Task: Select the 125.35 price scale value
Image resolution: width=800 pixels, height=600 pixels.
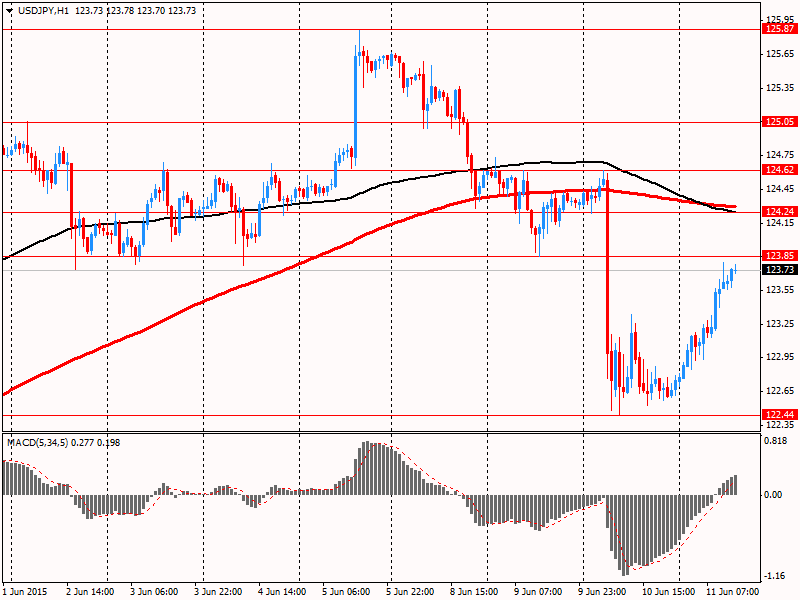Action: (x=780, y=88)
